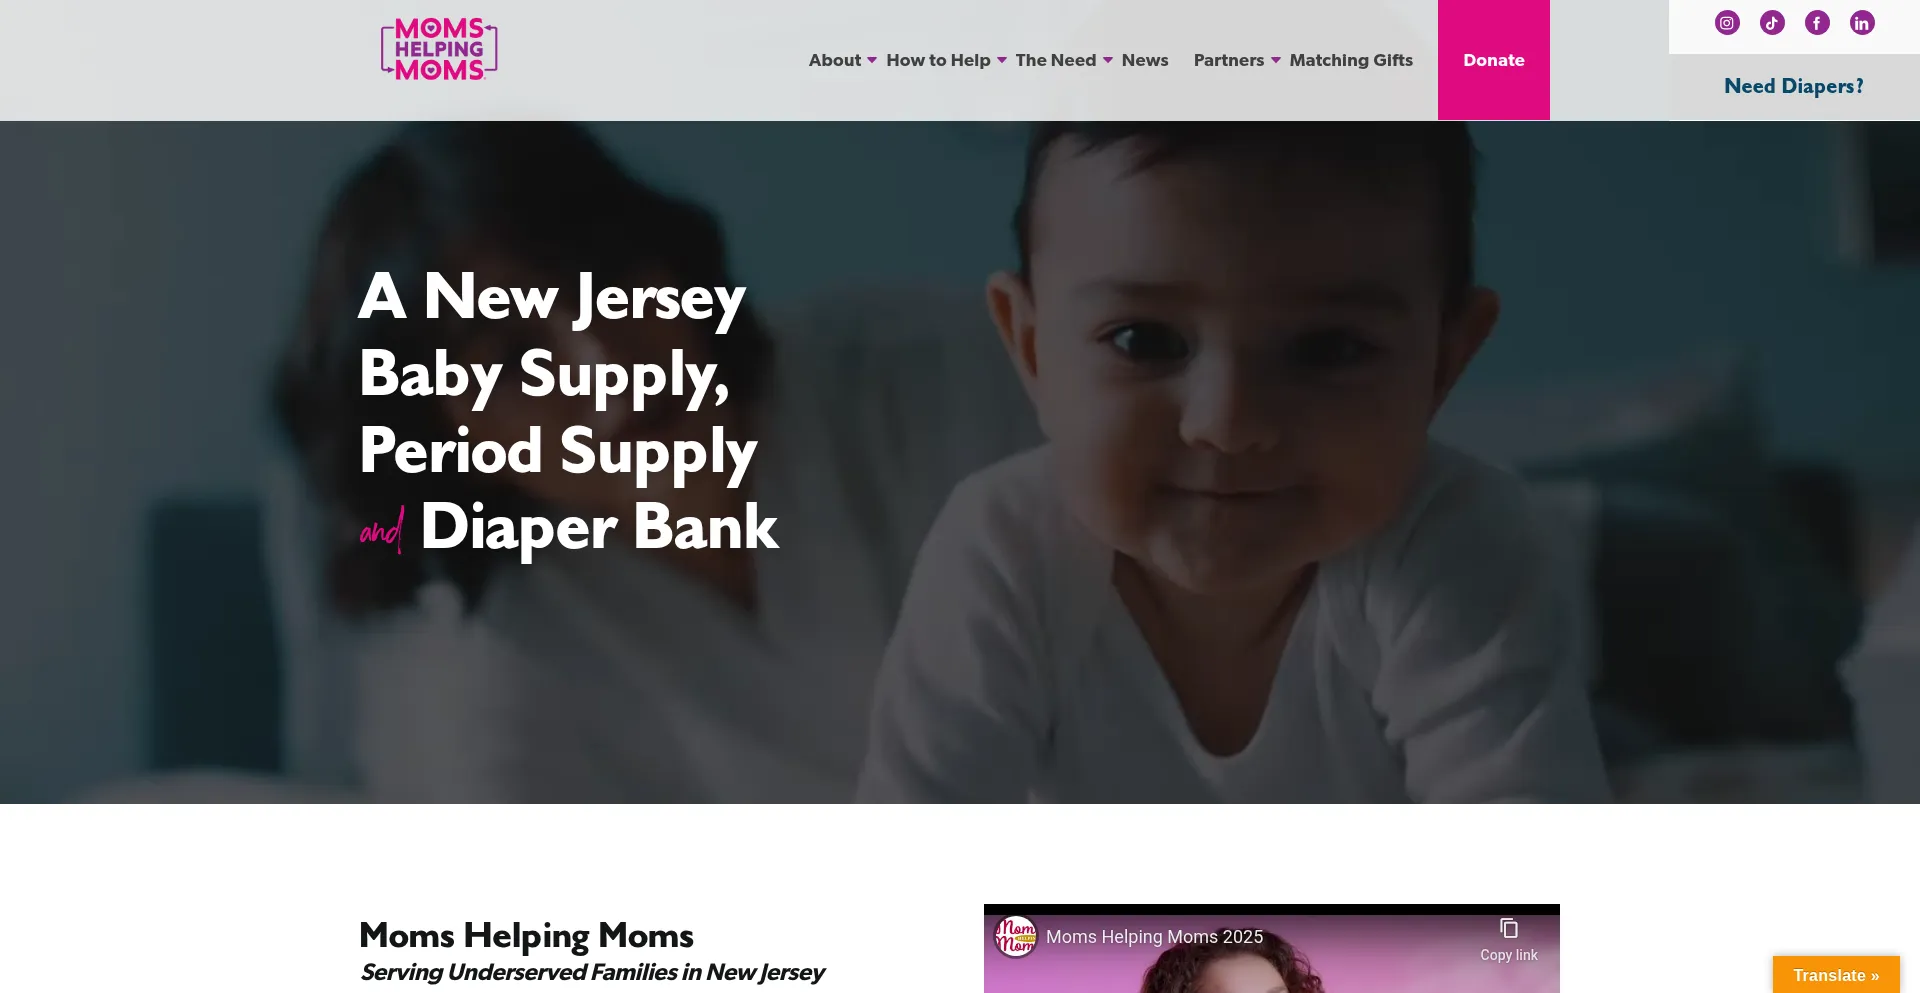Click the pink Donate button
Viewport: 1920px width, 993px height.
1494,60
